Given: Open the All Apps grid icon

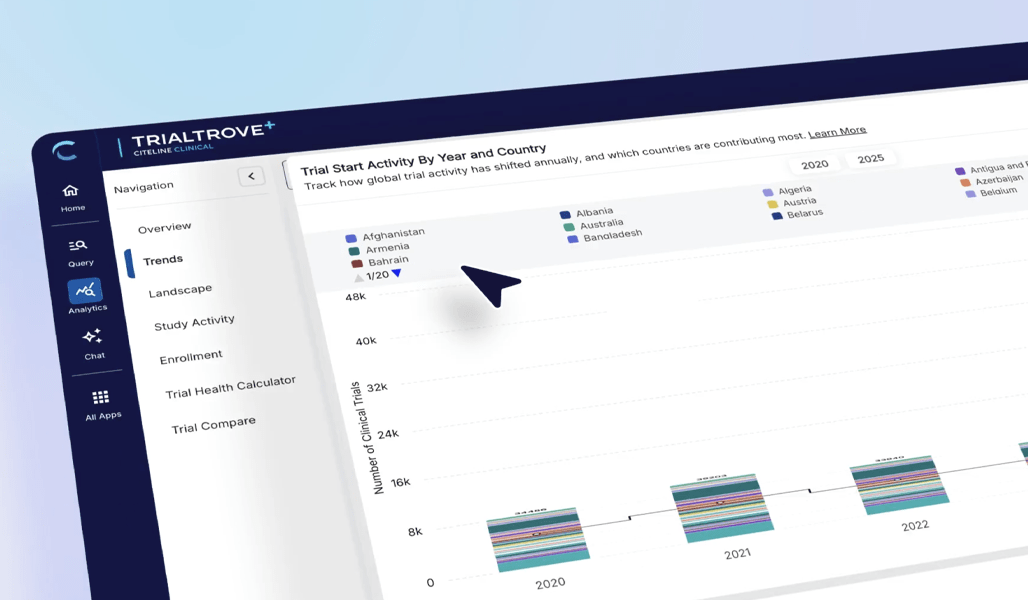Looking at the screenshot, I should (100, 399).
